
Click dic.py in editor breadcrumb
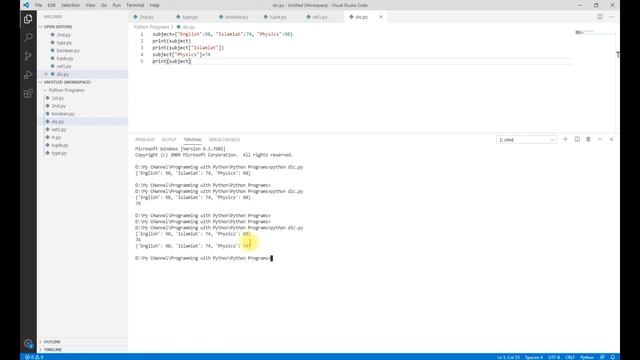[188, 27]
